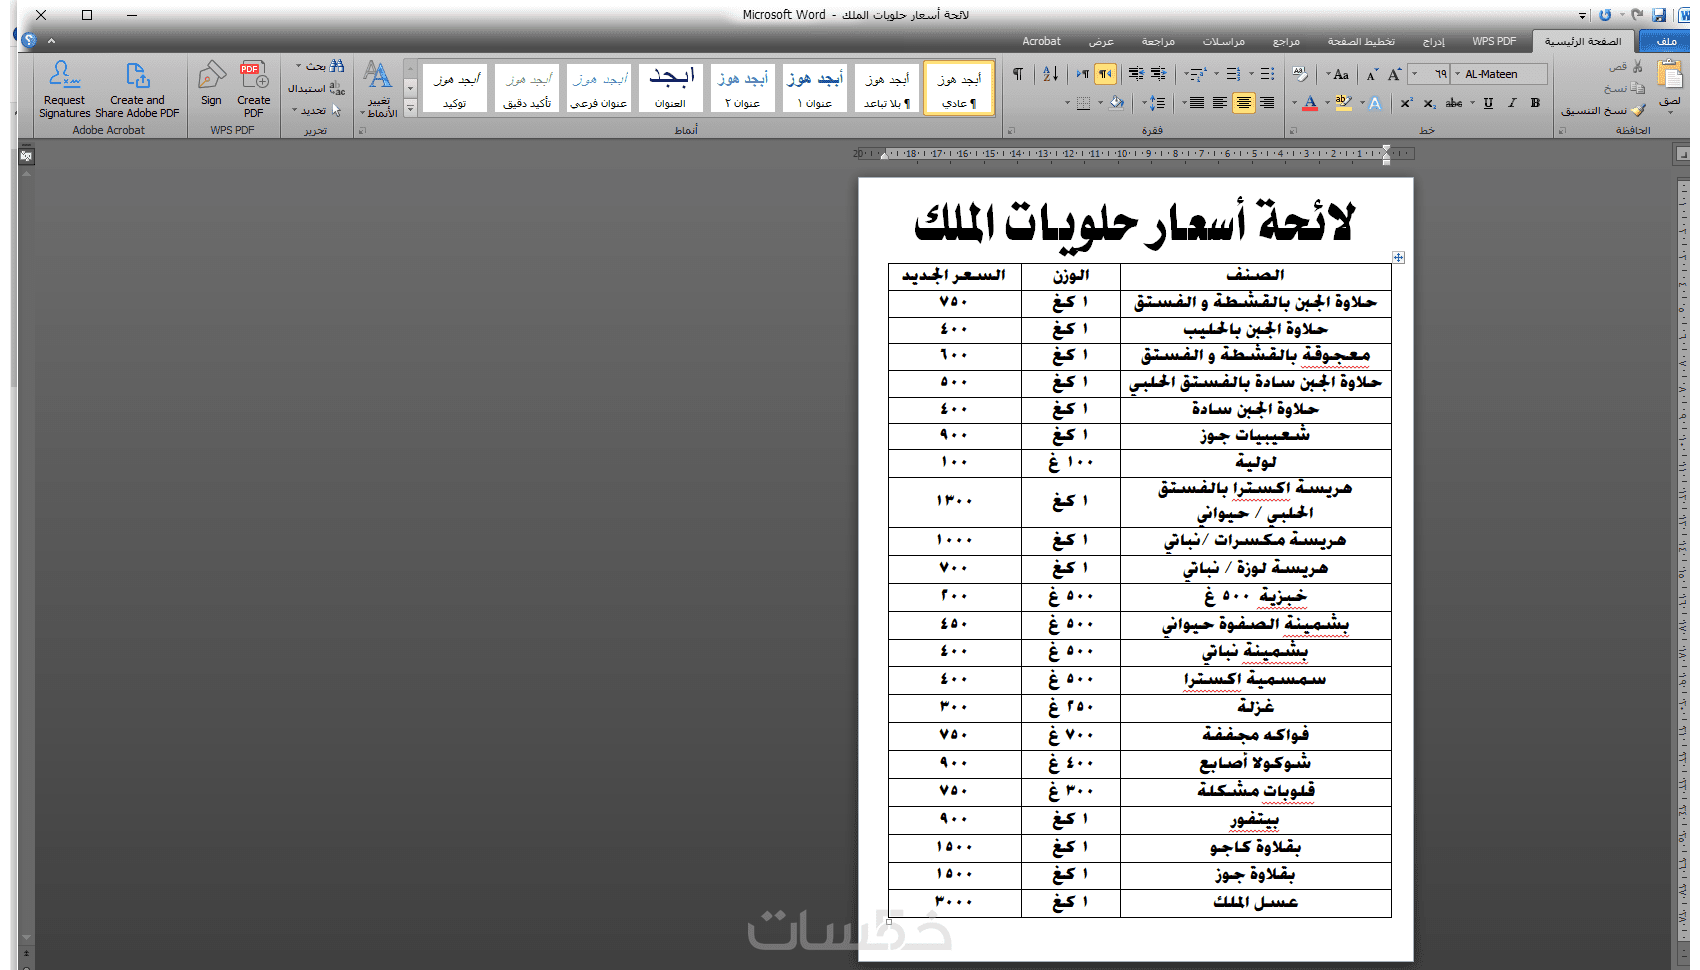Toggle Superscript formatting
1700x970 pixels.
[1406, 103]
